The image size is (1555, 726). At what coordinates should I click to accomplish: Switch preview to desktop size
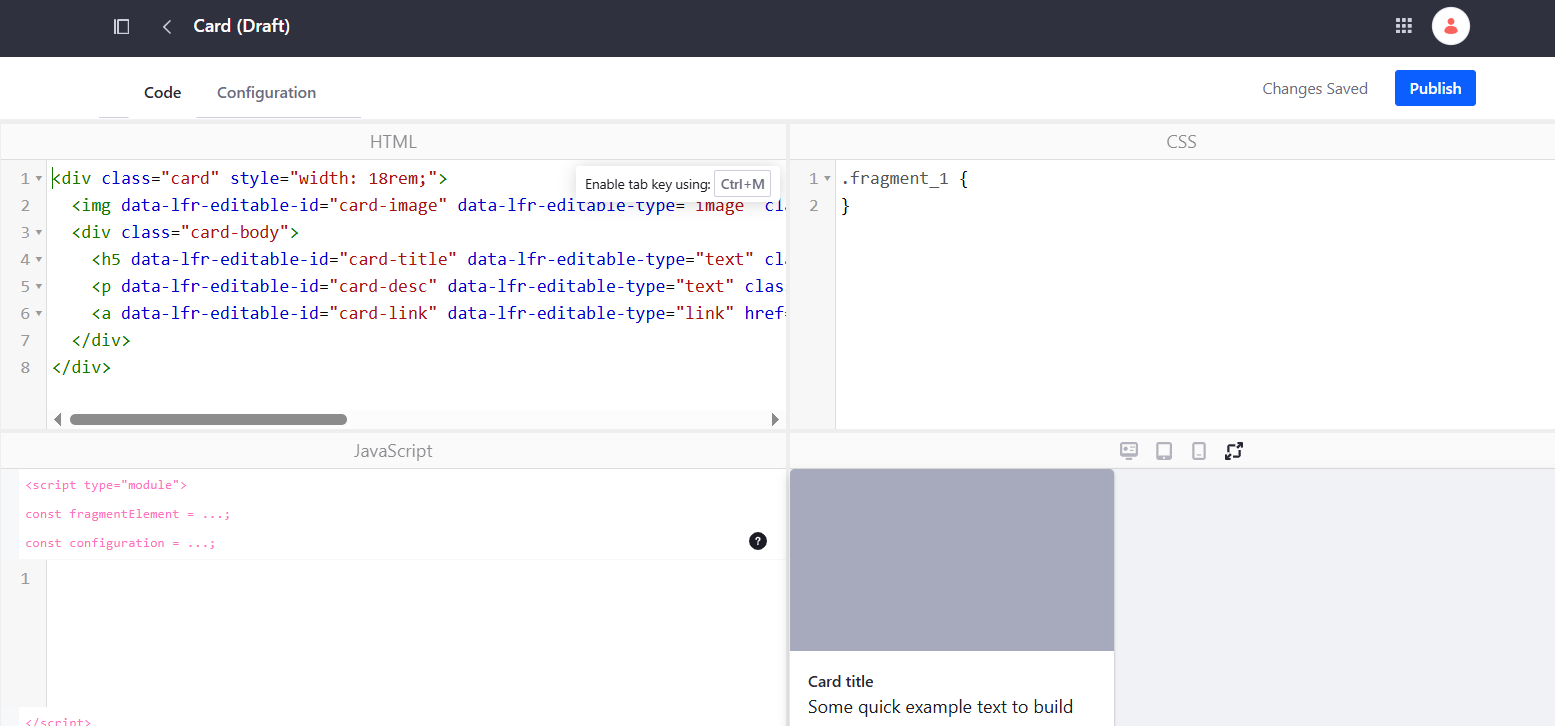[x=1129, y=451]
